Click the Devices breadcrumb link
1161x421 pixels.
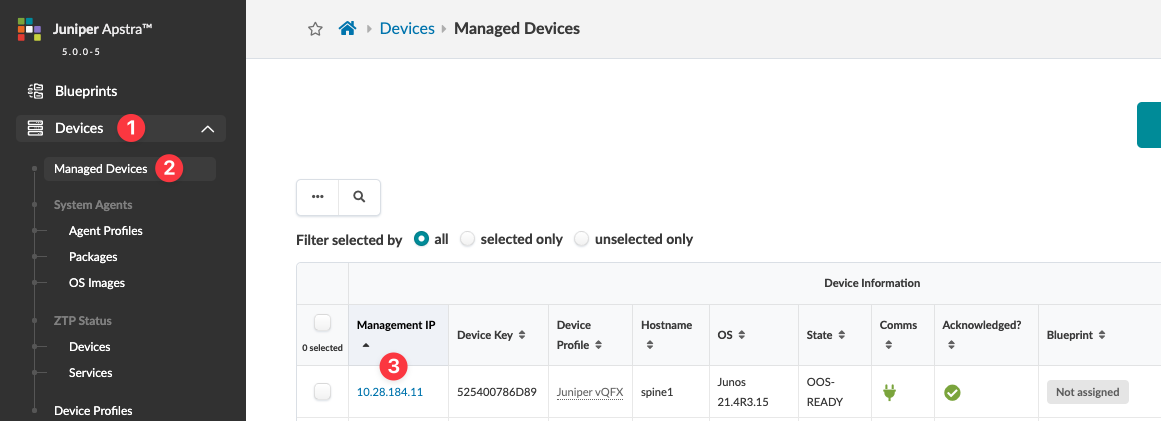click(406, 29)
